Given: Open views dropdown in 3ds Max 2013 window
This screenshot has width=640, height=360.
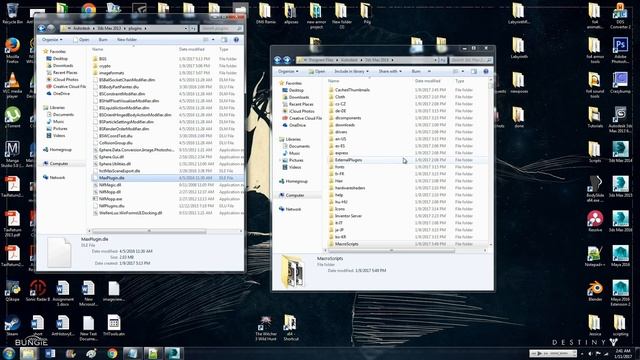Looking at the screenshot, I should [462, 71].
